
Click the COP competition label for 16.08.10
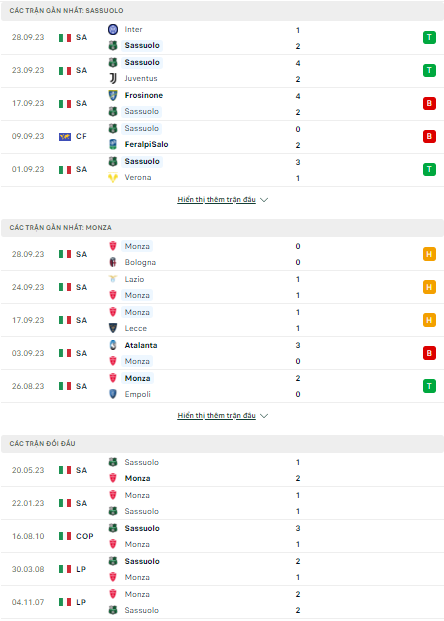pos(85,536)
